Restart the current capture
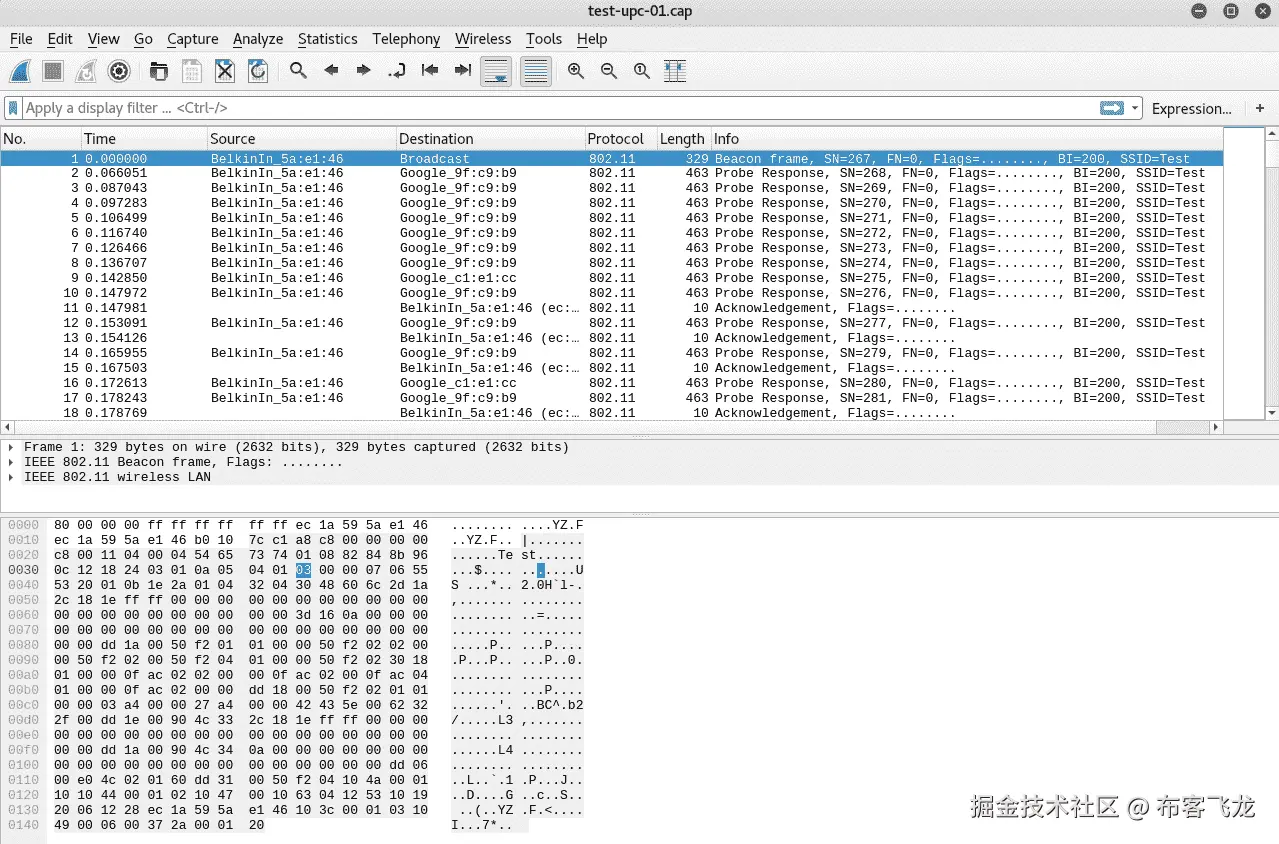Viewport: 1279px width, 844px height. [86, 71]
